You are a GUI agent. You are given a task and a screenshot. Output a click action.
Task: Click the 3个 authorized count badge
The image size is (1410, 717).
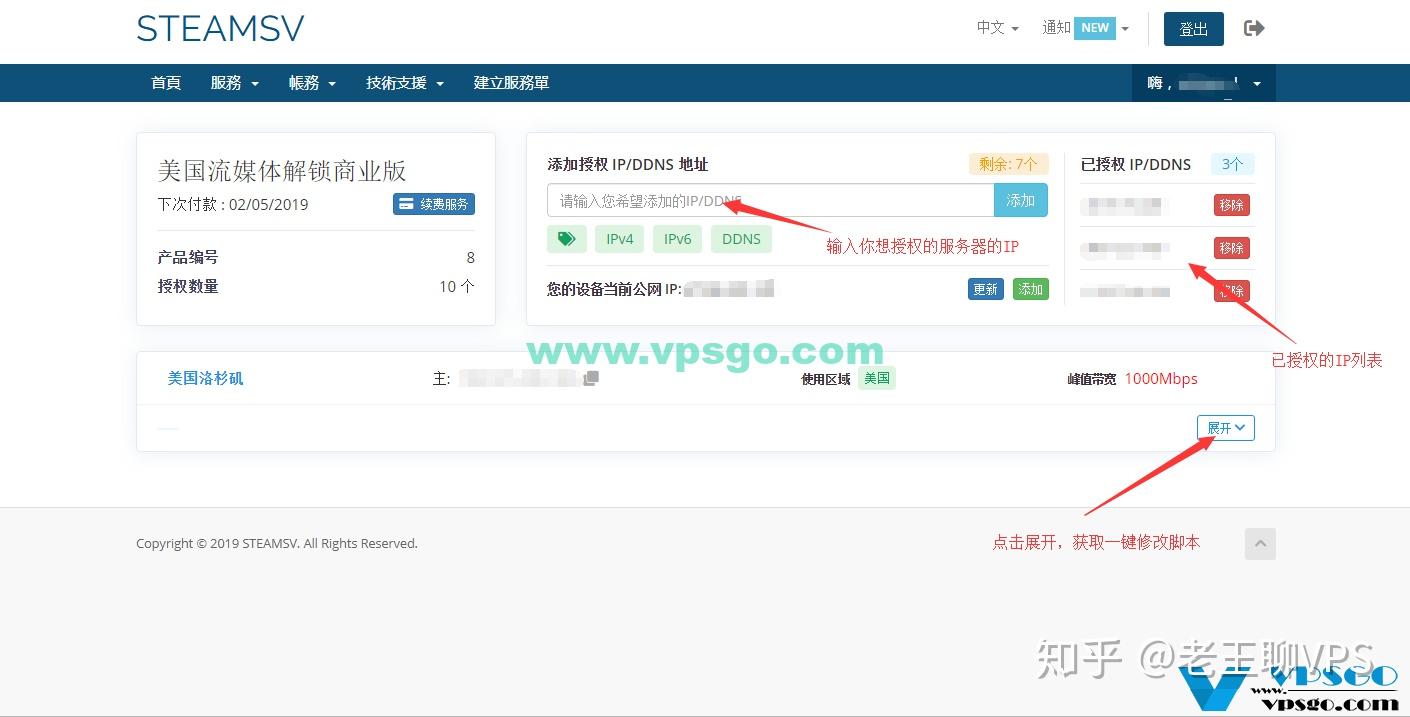(x=1232, y=164)
